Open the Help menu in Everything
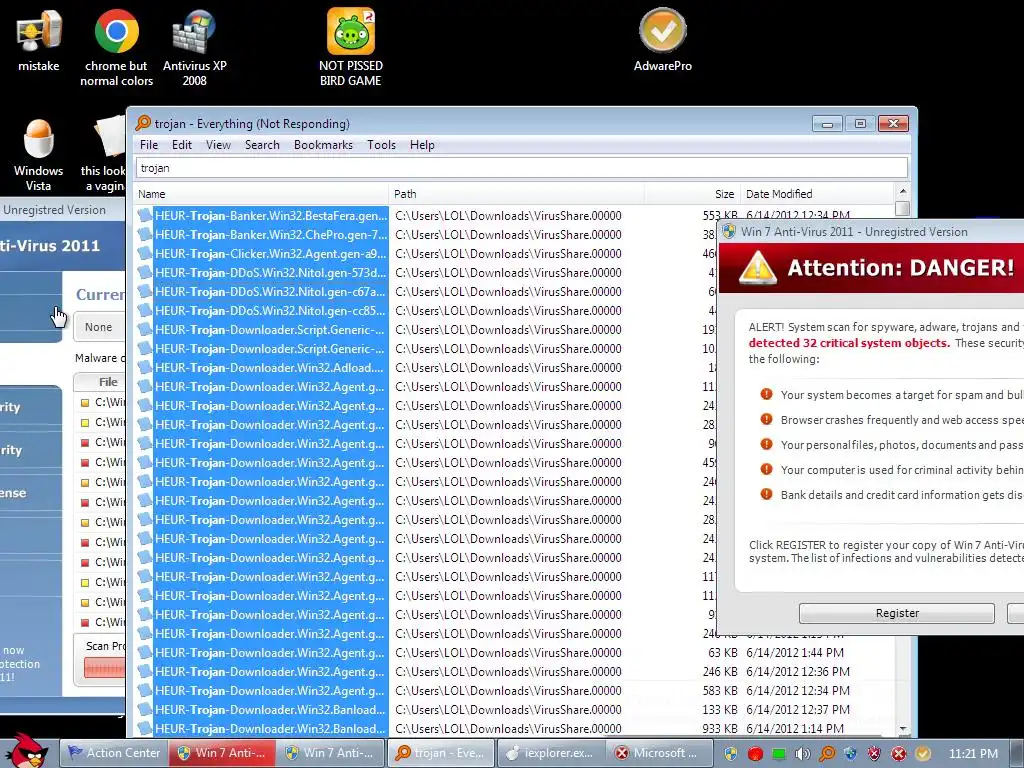The image size is (1024, 768). tap(422, 145)
